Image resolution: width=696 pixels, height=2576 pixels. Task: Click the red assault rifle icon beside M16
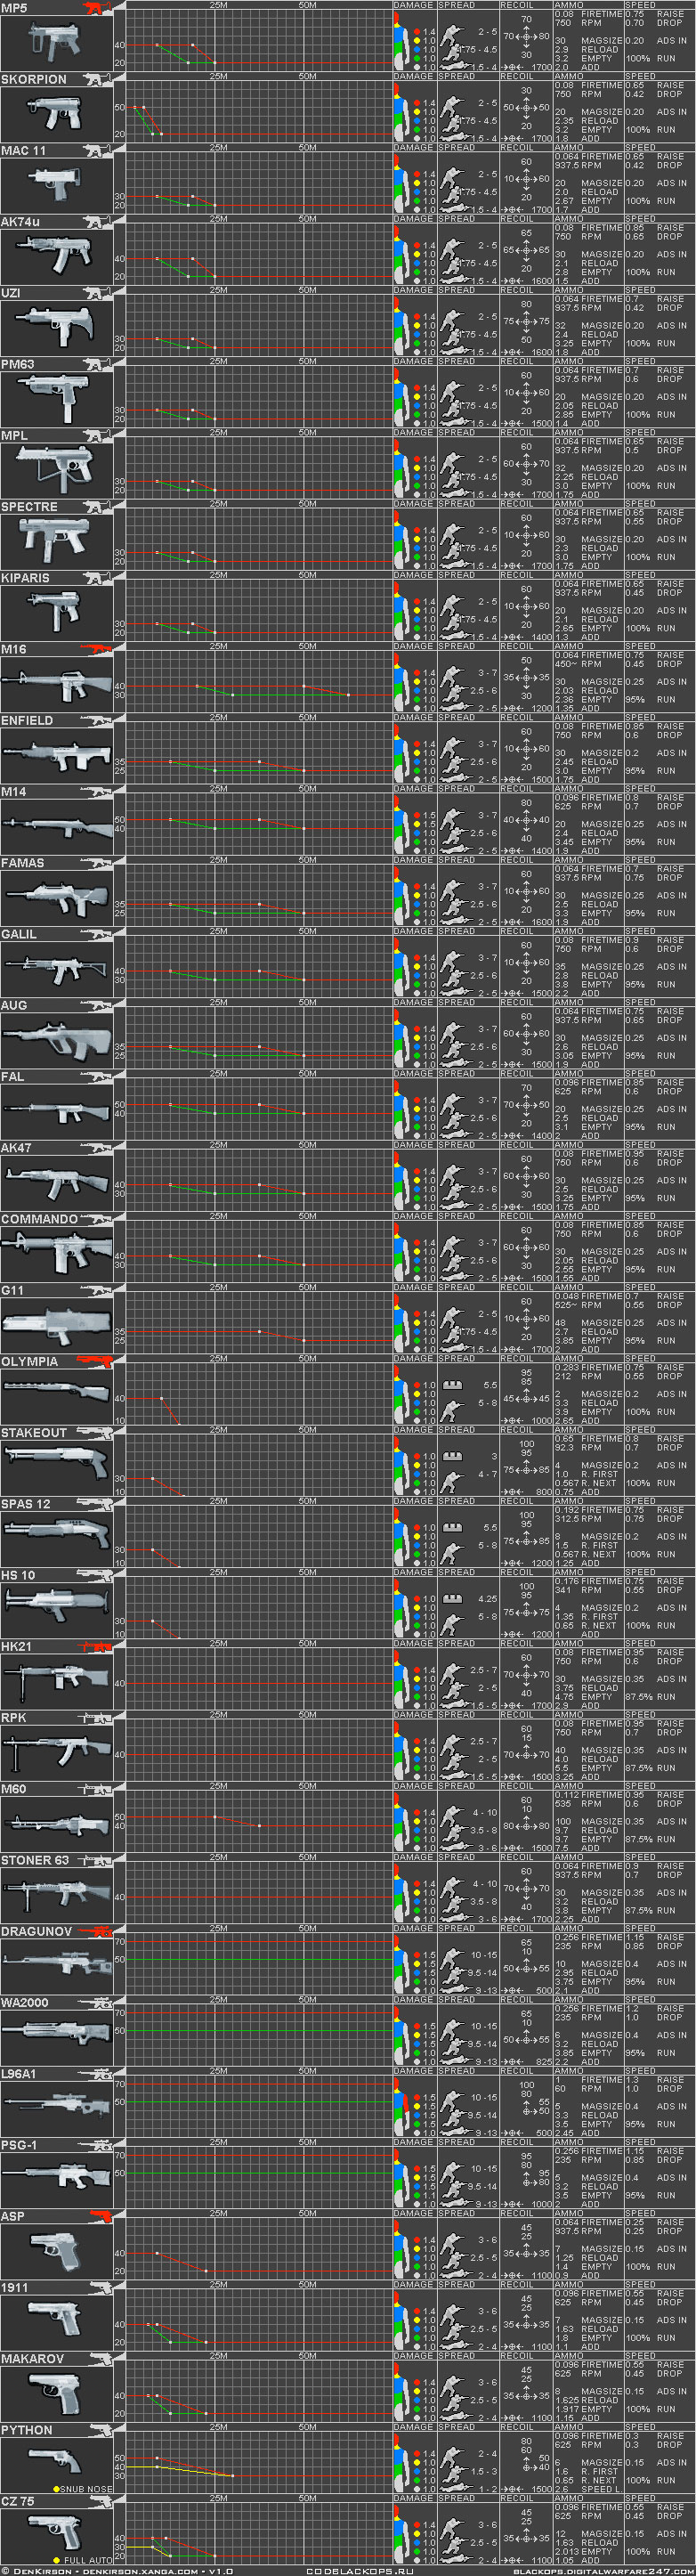tap(97, 649)
